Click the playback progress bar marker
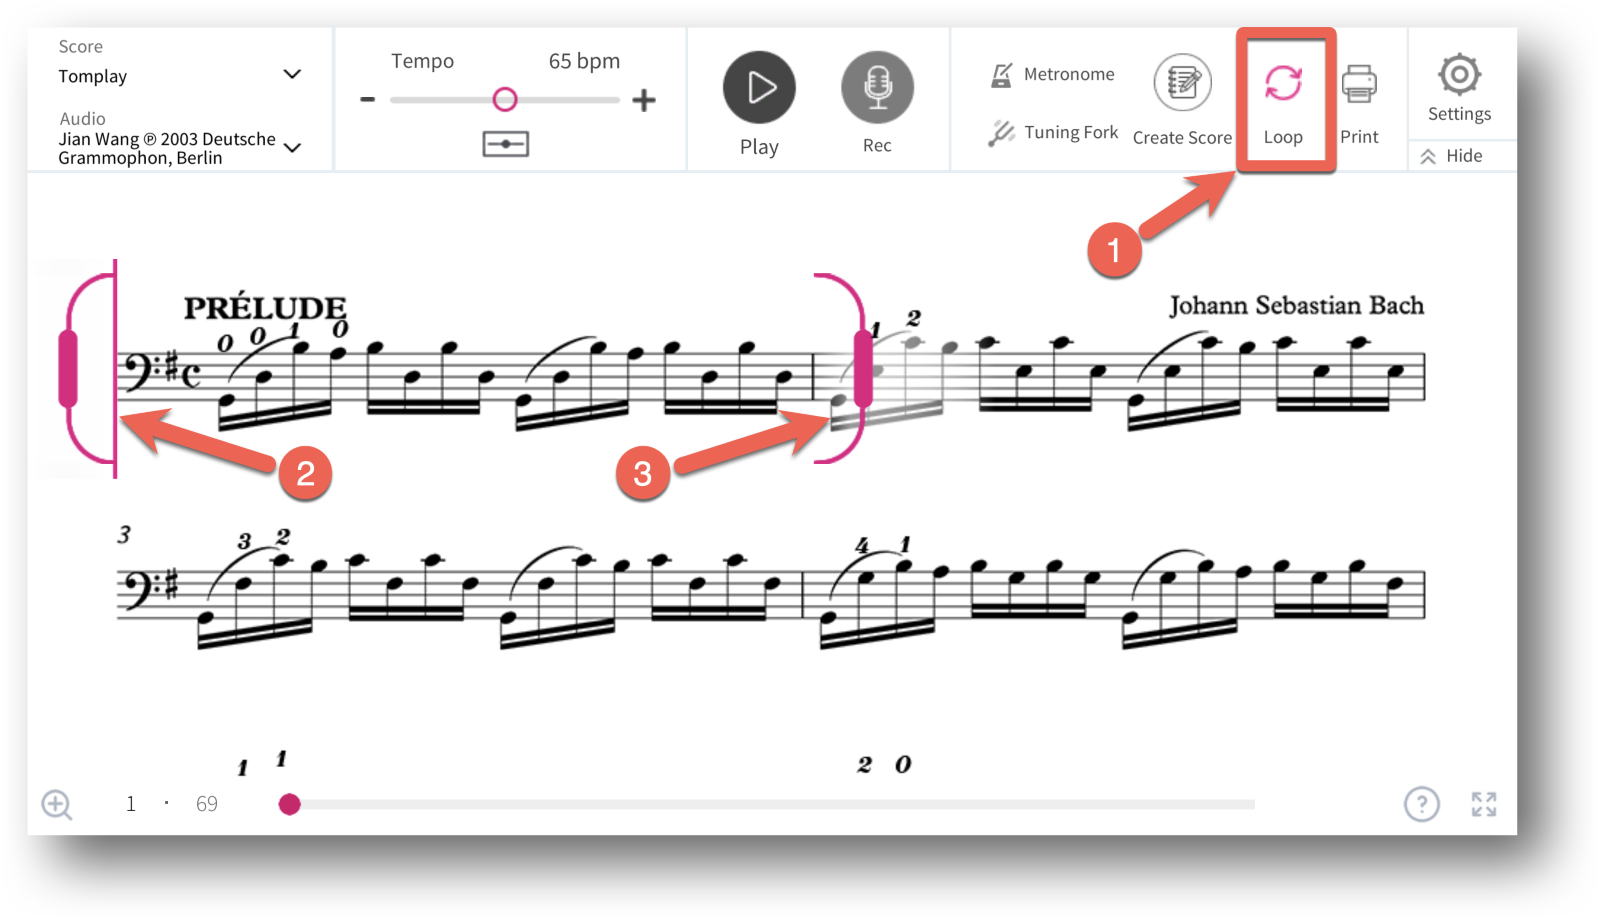Screen dimensions: 1600x918 tap(289, 804)
